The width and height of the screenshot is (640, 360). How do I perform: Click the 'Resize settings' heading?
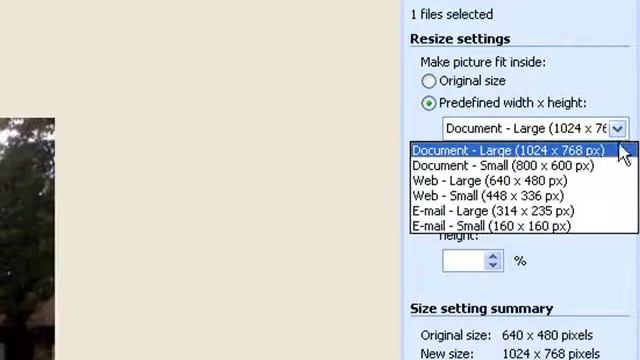click(x=460, y=39)
